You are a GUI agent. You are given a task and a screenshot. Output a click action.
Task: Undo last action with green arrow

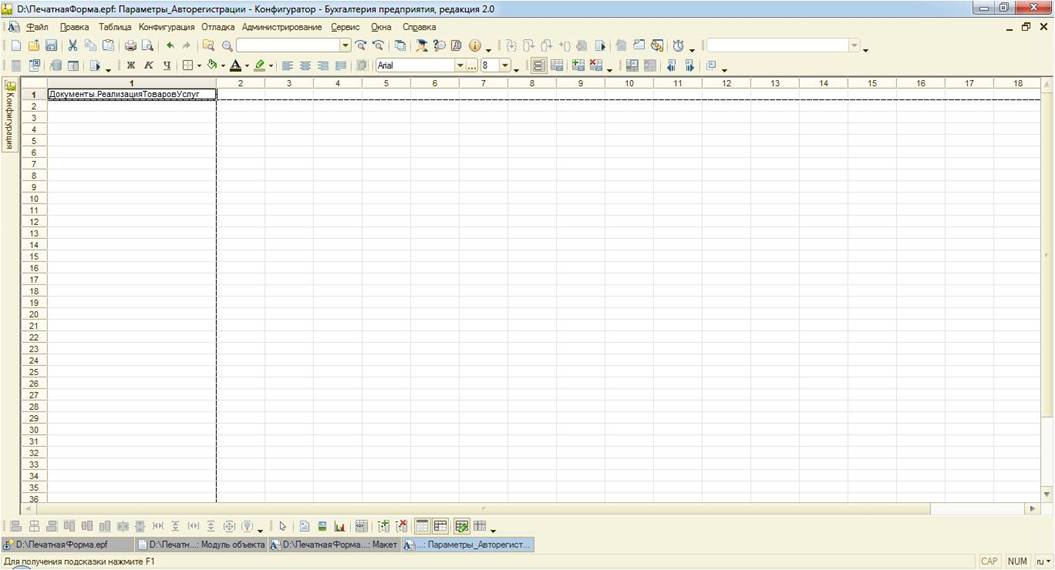point(170,46)
